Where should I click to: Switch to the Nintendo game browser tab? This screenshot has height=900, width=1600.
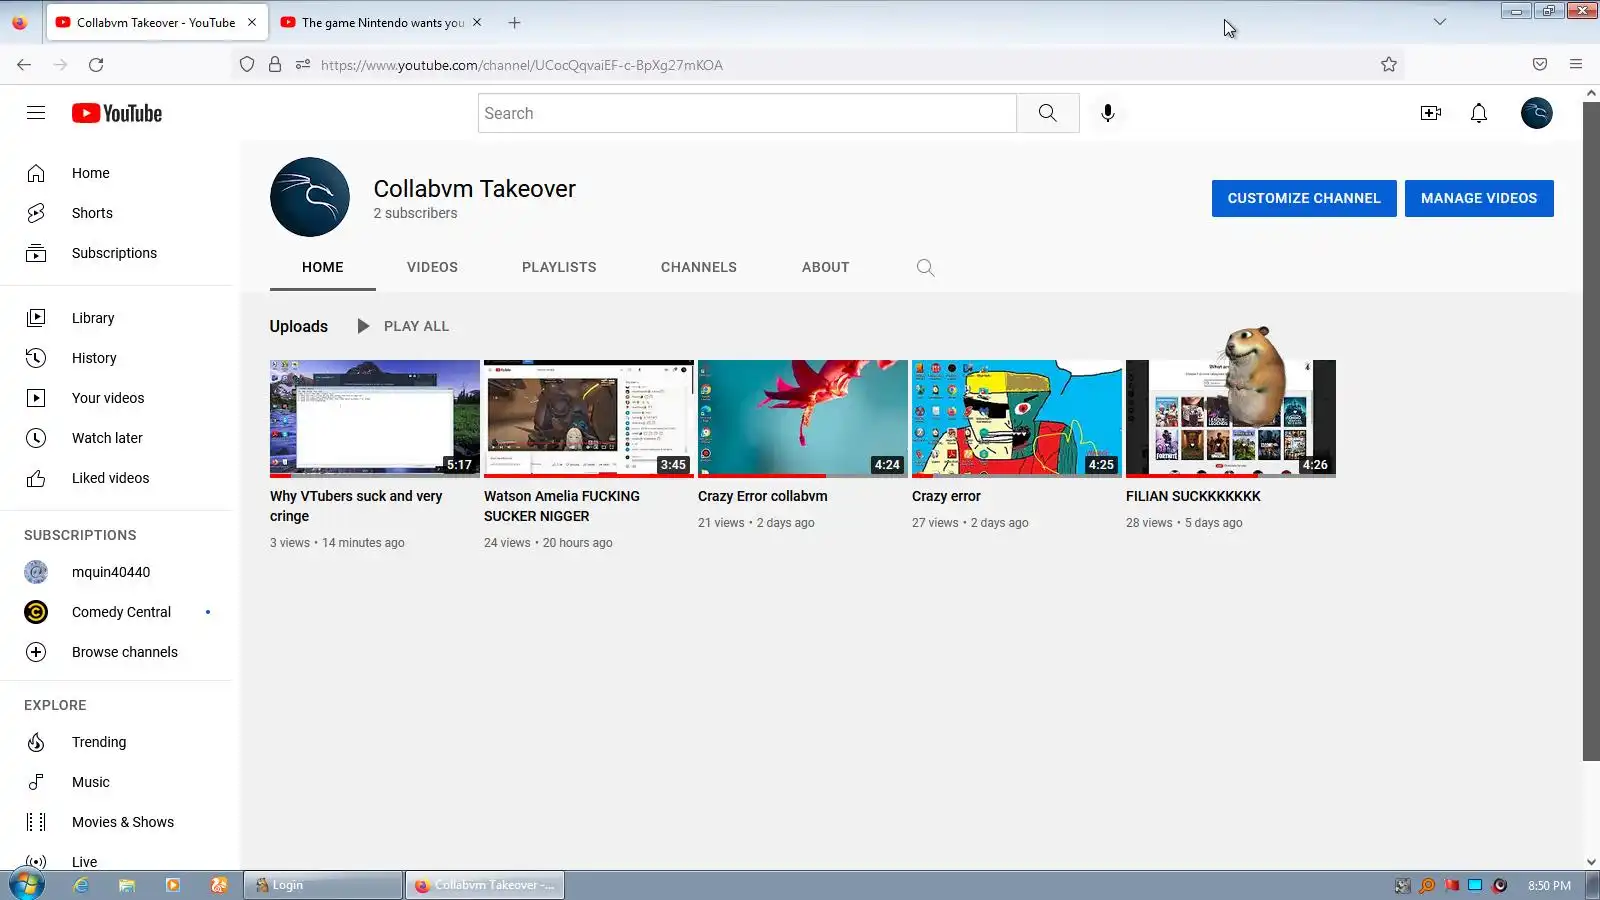click(382, 22)
